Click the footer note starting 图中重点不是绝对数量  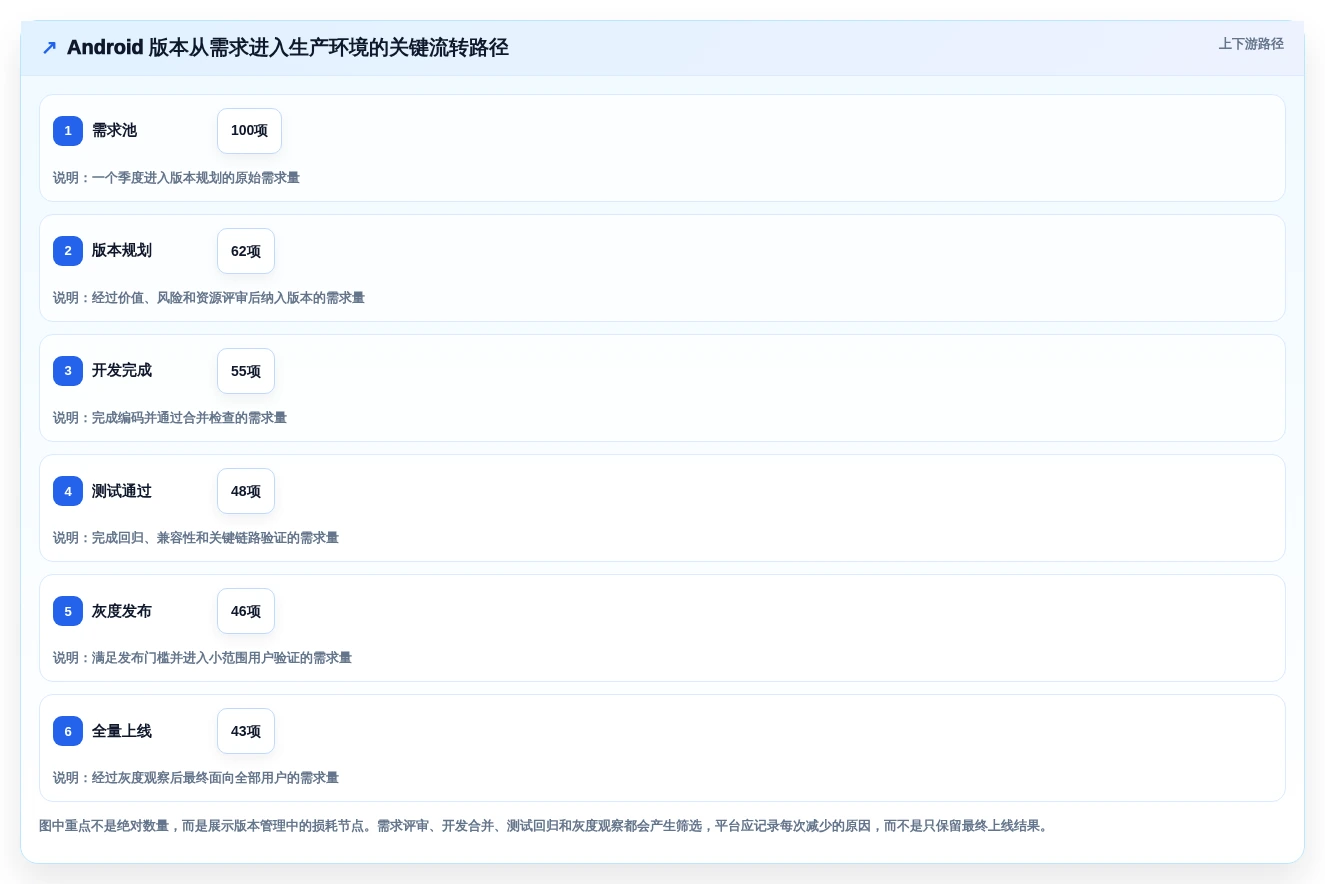point(543,826)
